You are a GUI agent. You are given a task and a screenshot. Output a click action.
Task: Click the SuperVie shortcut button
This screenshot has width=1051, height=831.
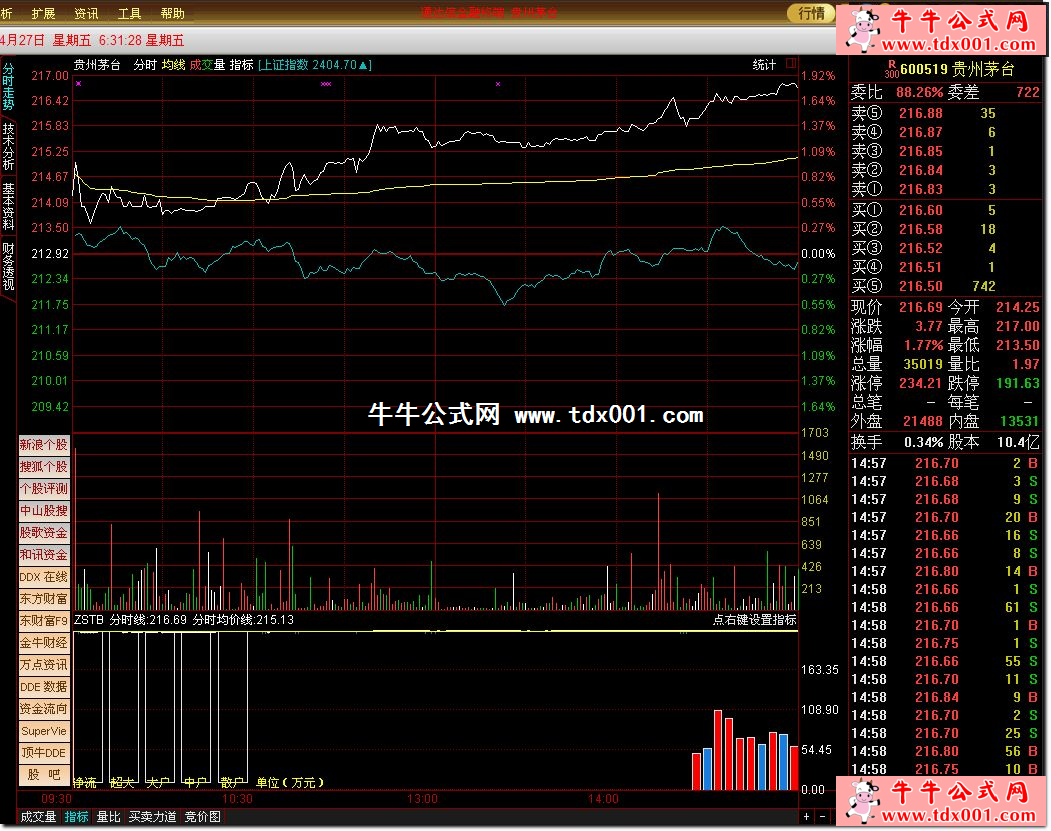[44, 731]
